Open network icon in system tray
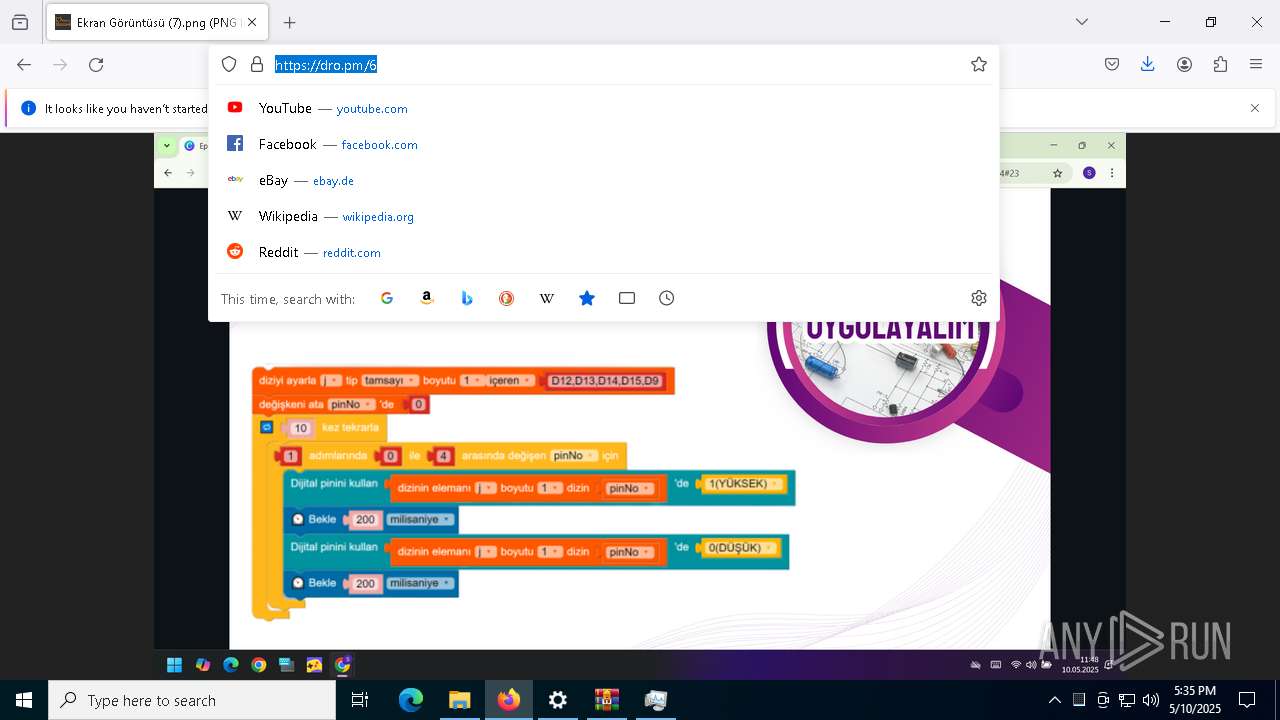The height and width of the screenshot is (720, 1280). pos(1127,700)
